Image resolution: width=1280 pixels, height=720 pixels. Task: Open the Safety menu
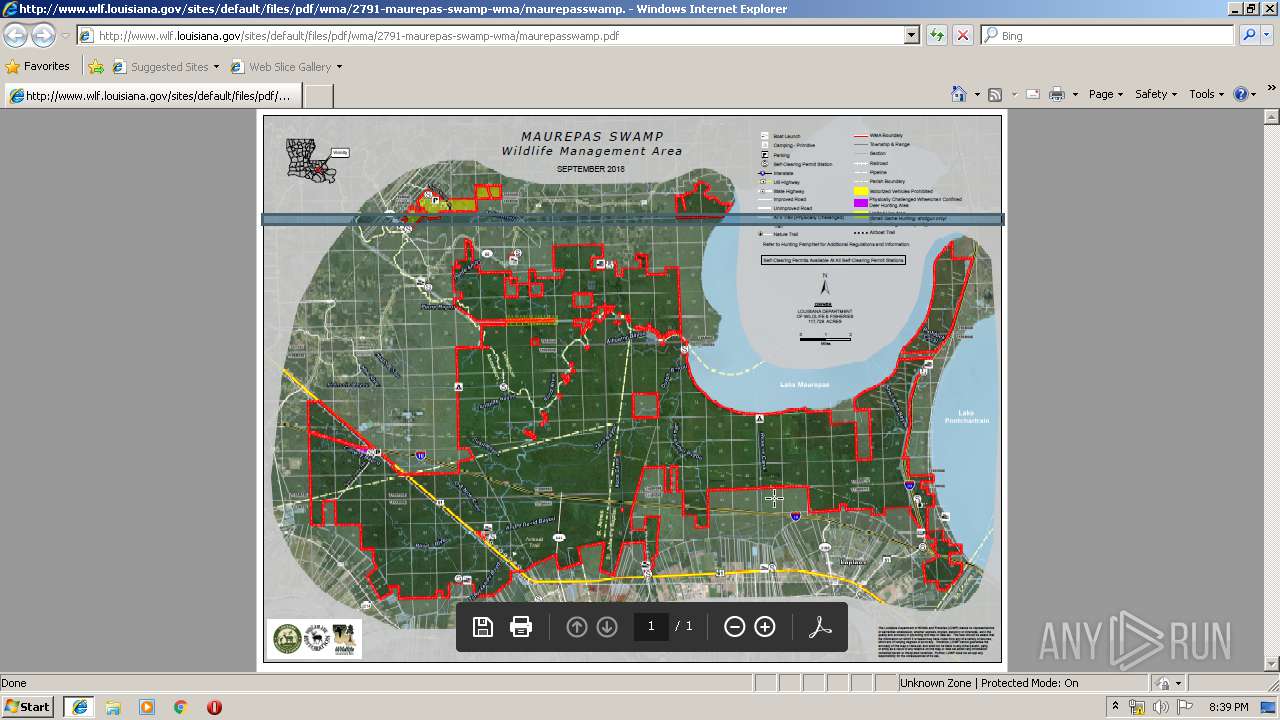(x=1157, y=94)
